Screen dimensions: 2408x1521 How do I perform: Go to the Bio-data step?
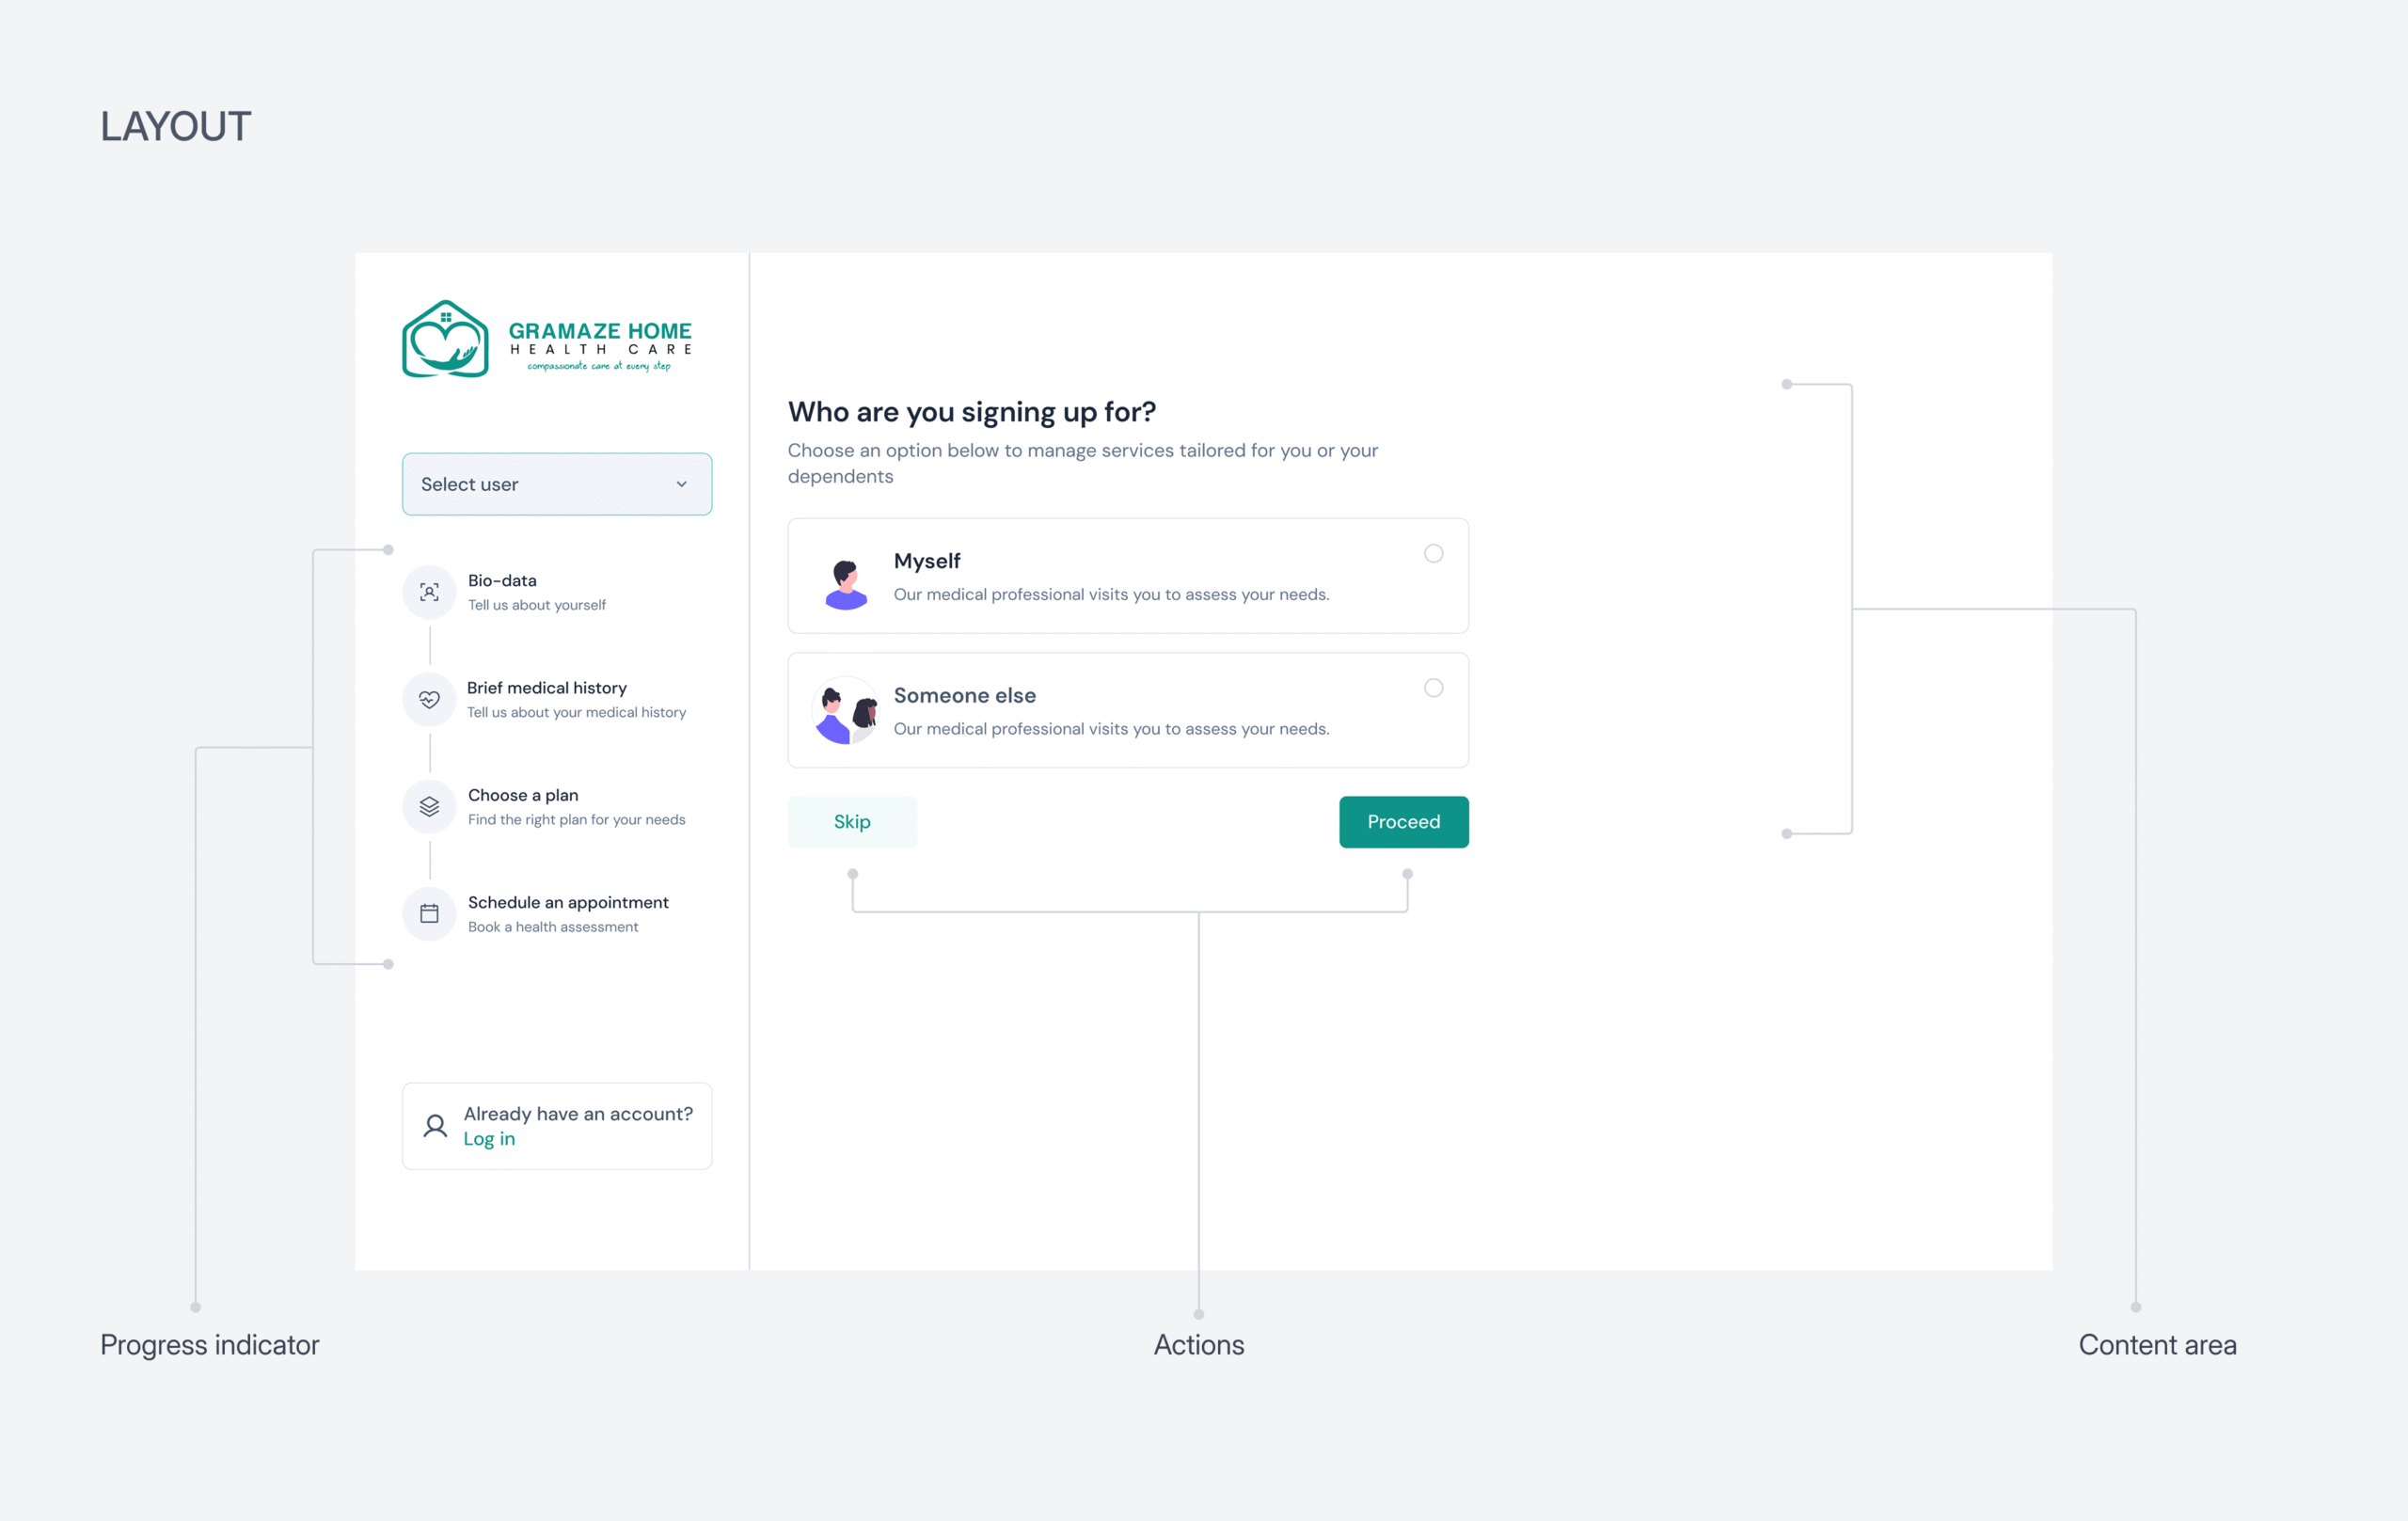[x=502, y=581]
